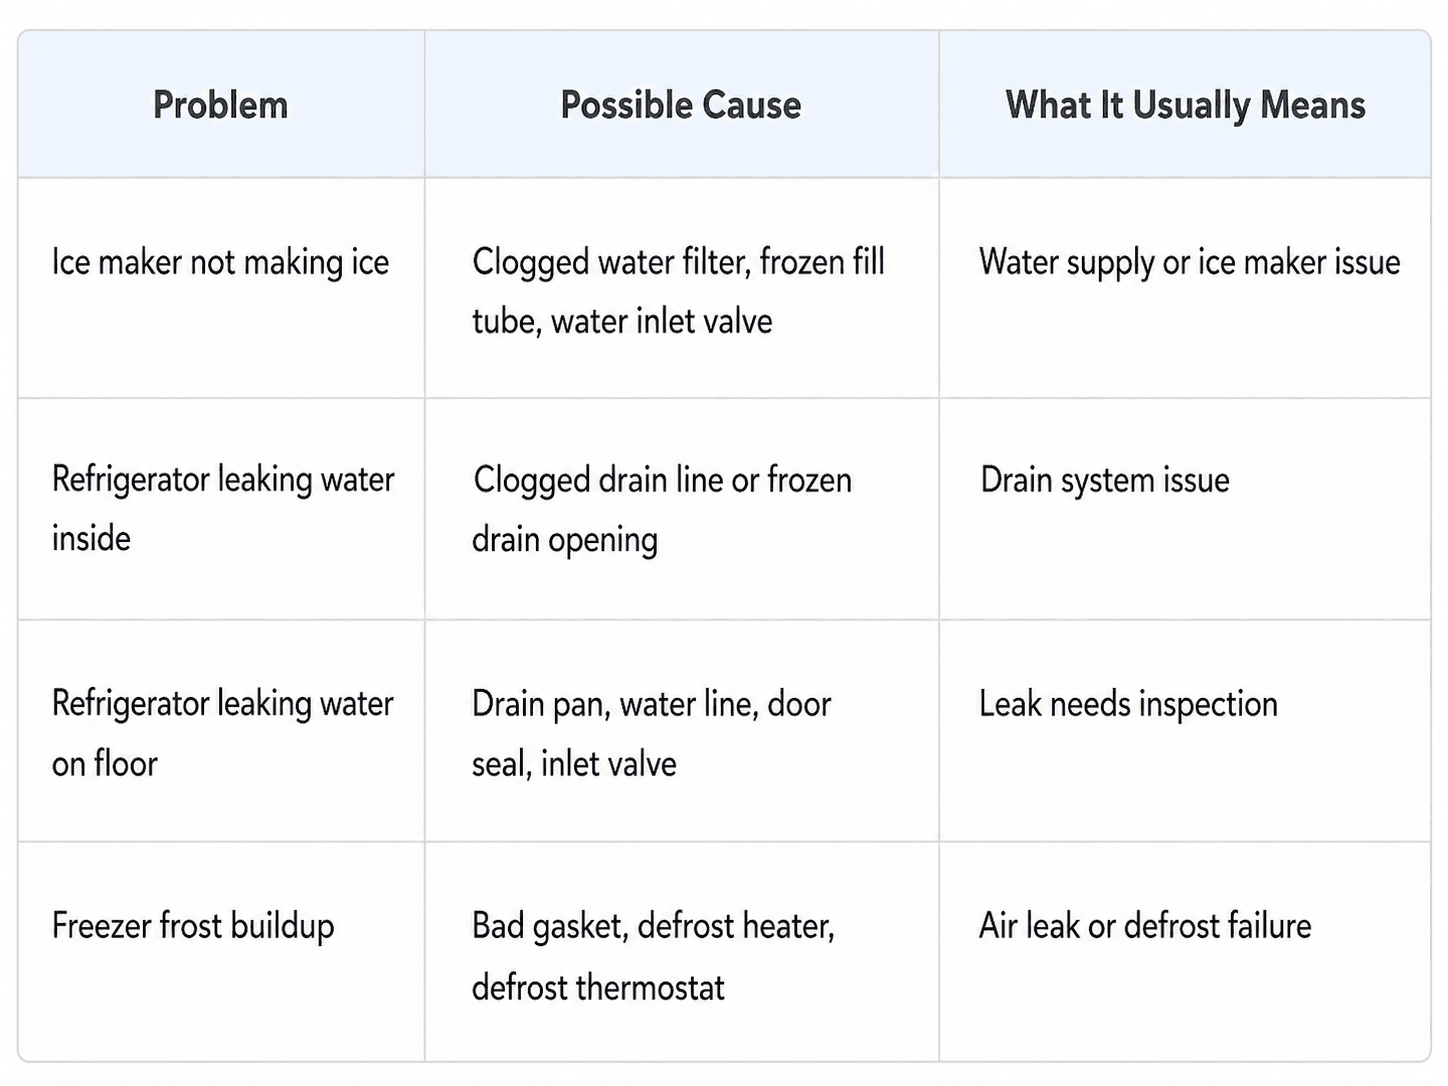
Task: Click the word inside under Refrigerator leaking
Action: click(91, 538)
